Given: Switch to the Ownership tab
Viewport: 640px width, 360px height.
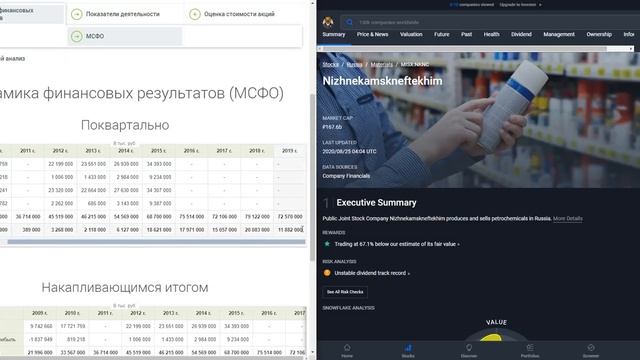Looking at the screenshot, I should [599, 34].
